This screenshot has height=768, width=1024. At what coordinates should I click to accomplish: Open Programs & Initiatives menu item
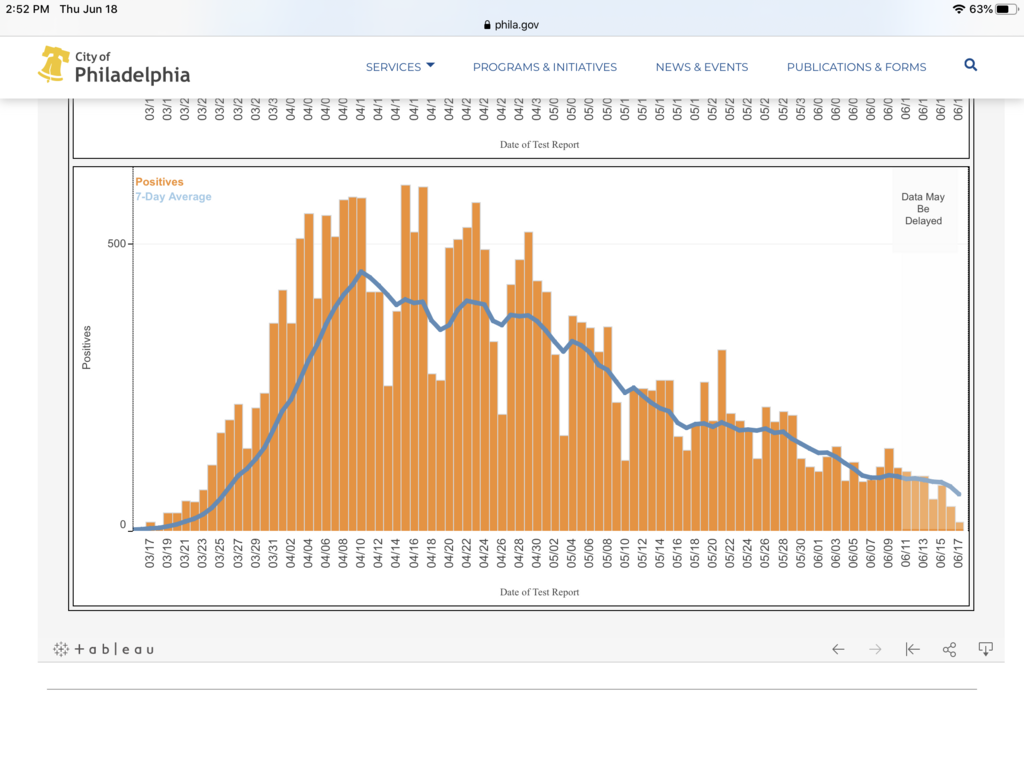point(544,67)
